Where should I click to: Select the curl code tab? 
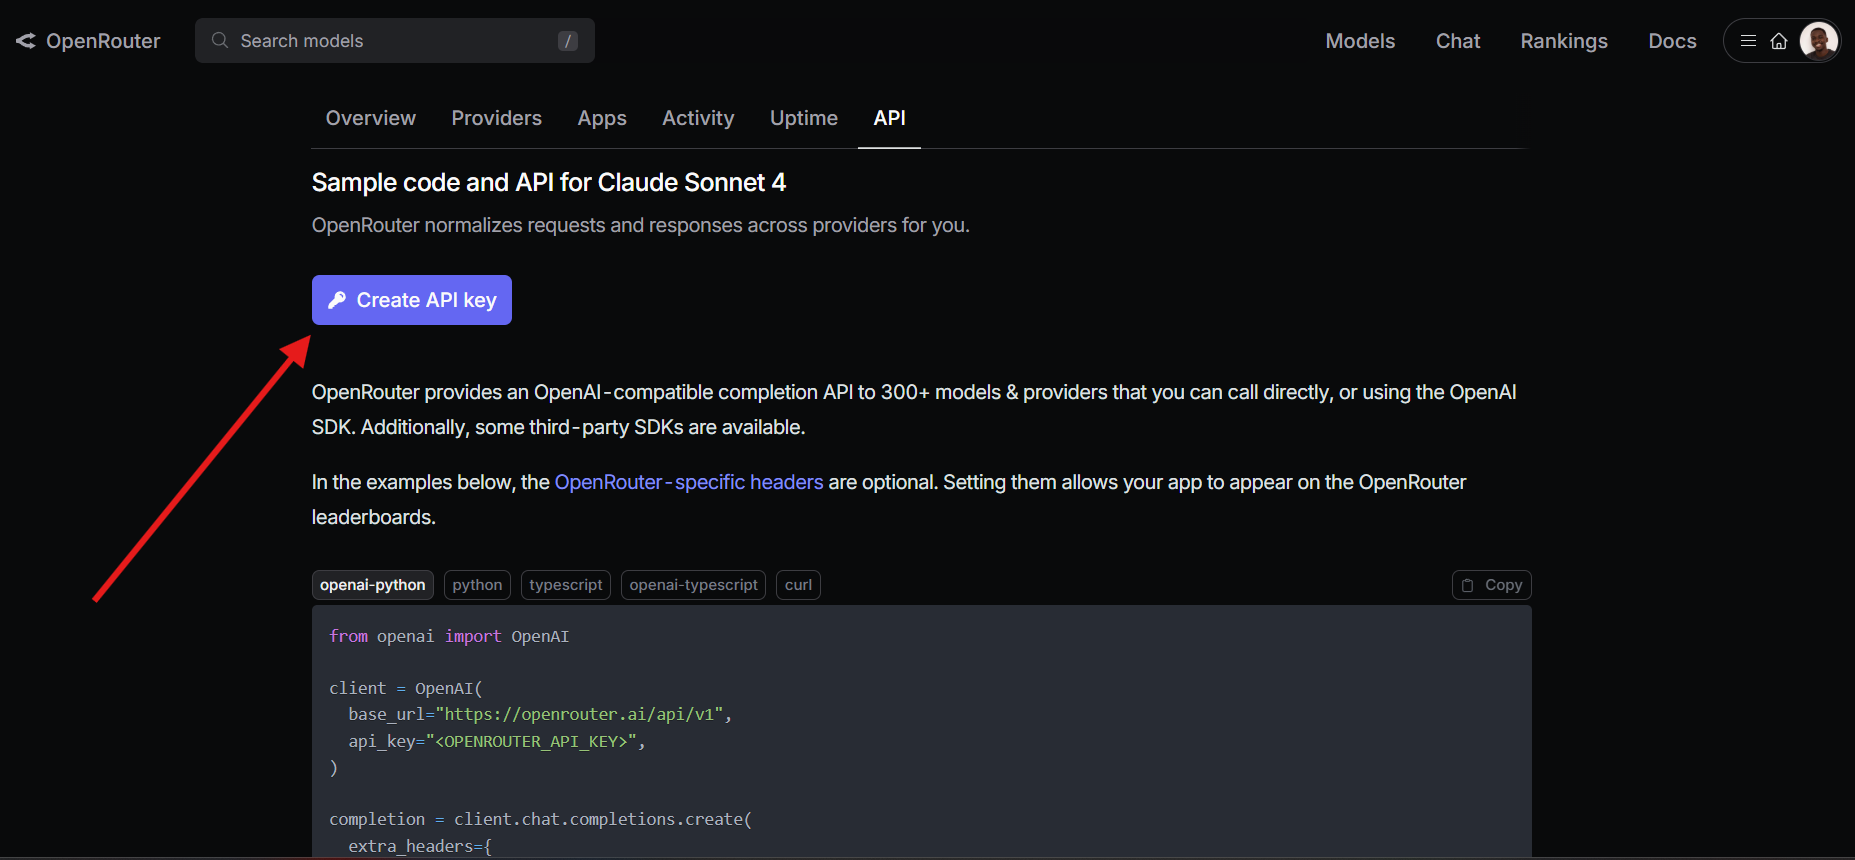click(x=798, y=585)
